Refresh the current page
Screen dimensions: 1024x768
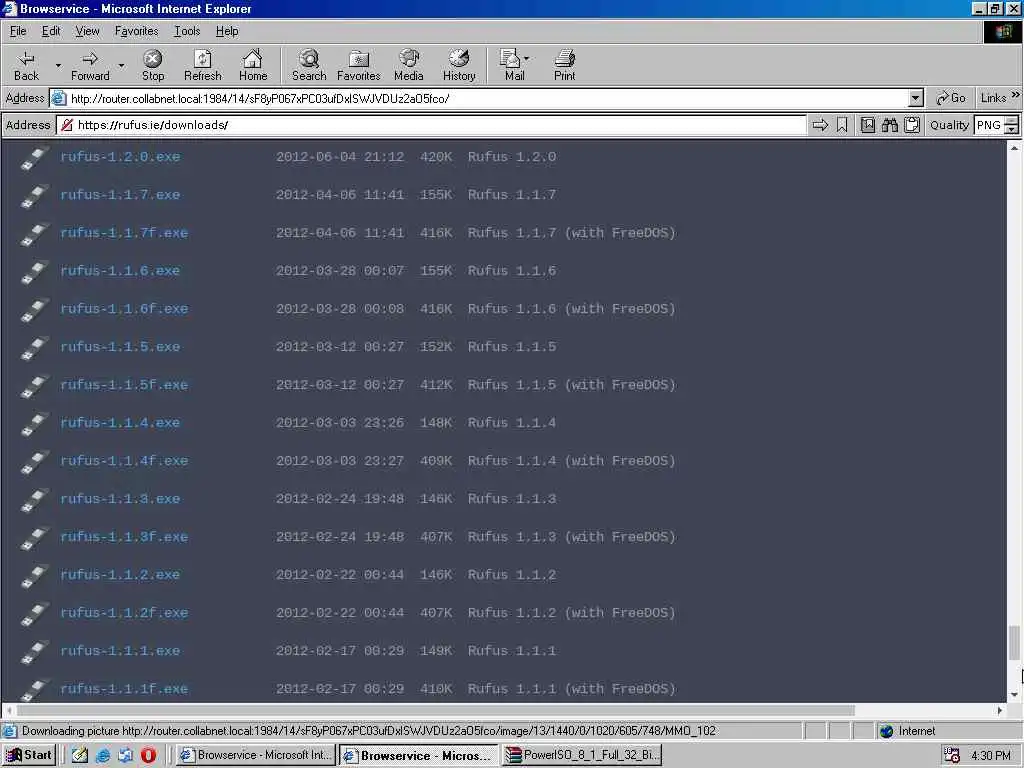[x=202, y=66]
